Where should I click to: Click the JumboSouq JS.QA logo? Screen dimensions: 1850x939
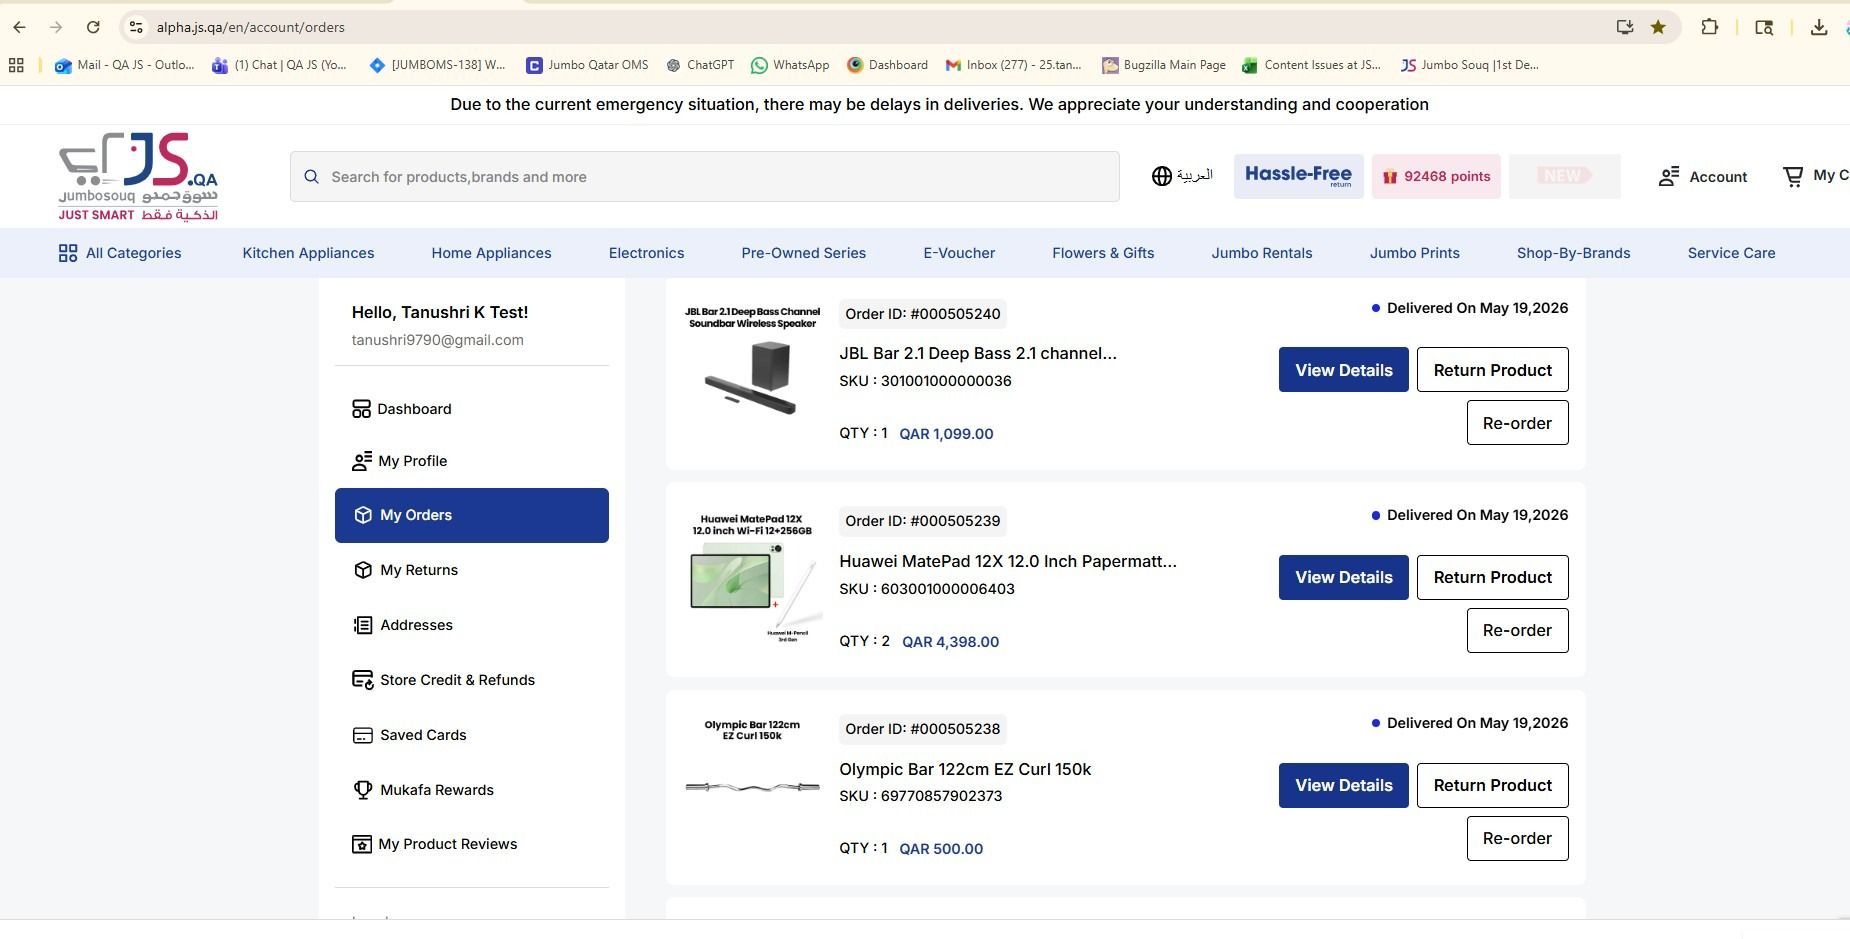[x=138, y=176]
